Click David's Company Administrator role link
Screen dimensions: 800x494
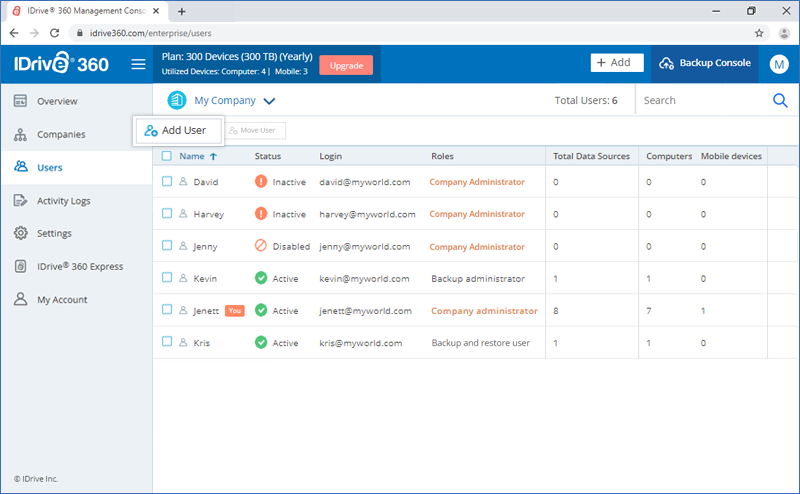pyautogui.click(x=477, y=182)
